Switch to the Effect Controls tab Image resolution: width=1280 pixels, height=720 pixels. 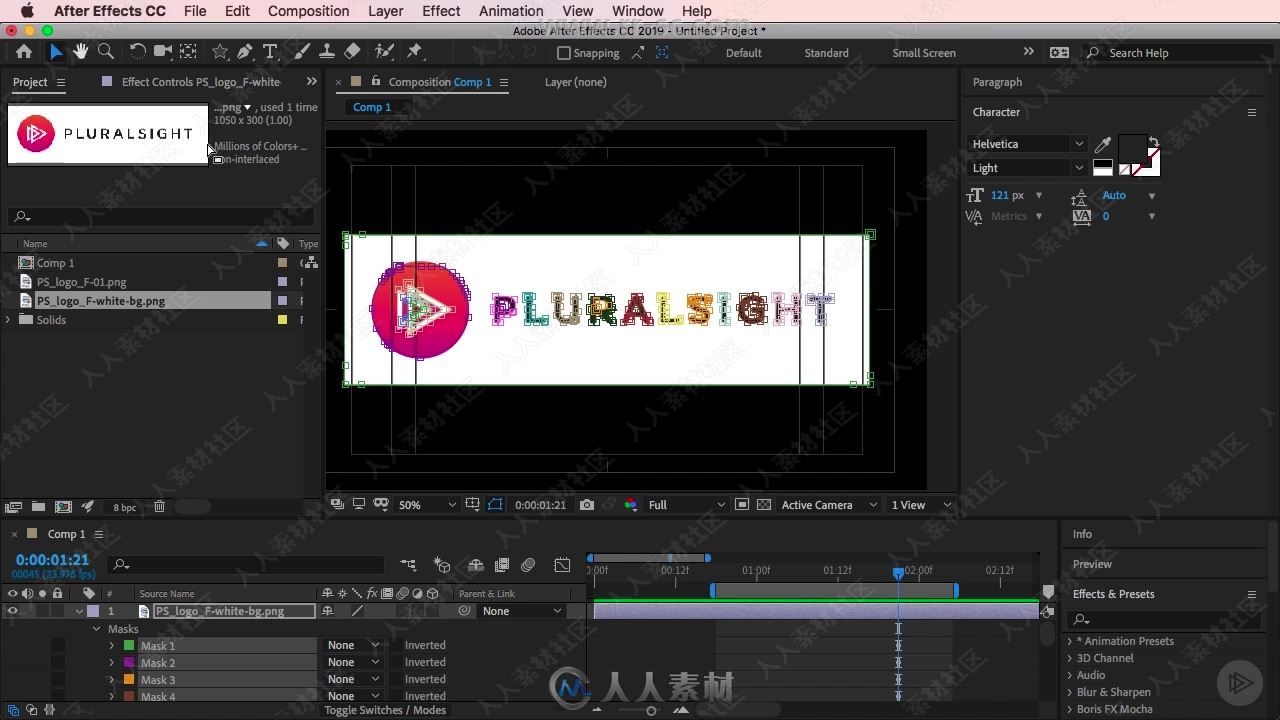tap(200, 82)
